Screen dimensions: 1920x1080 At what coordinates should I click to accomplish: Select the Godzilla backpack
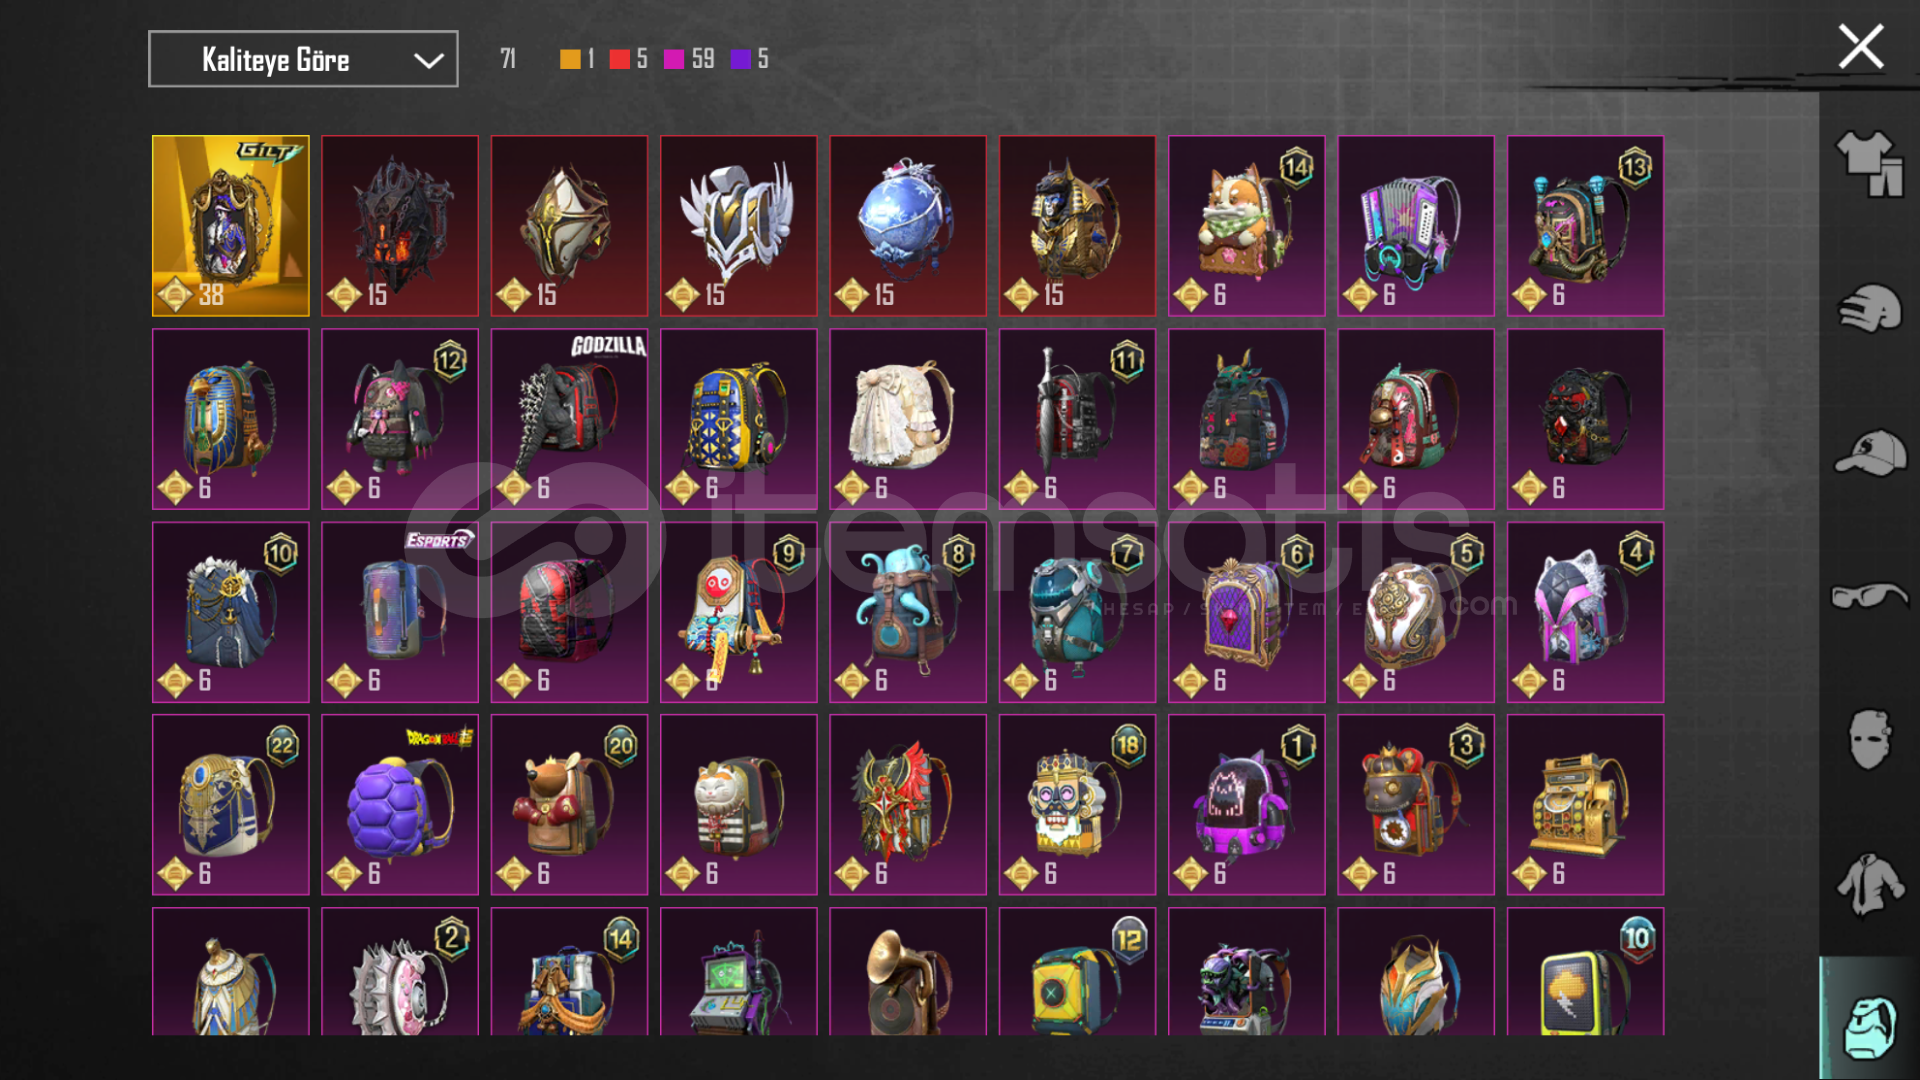tap(569, 419)
